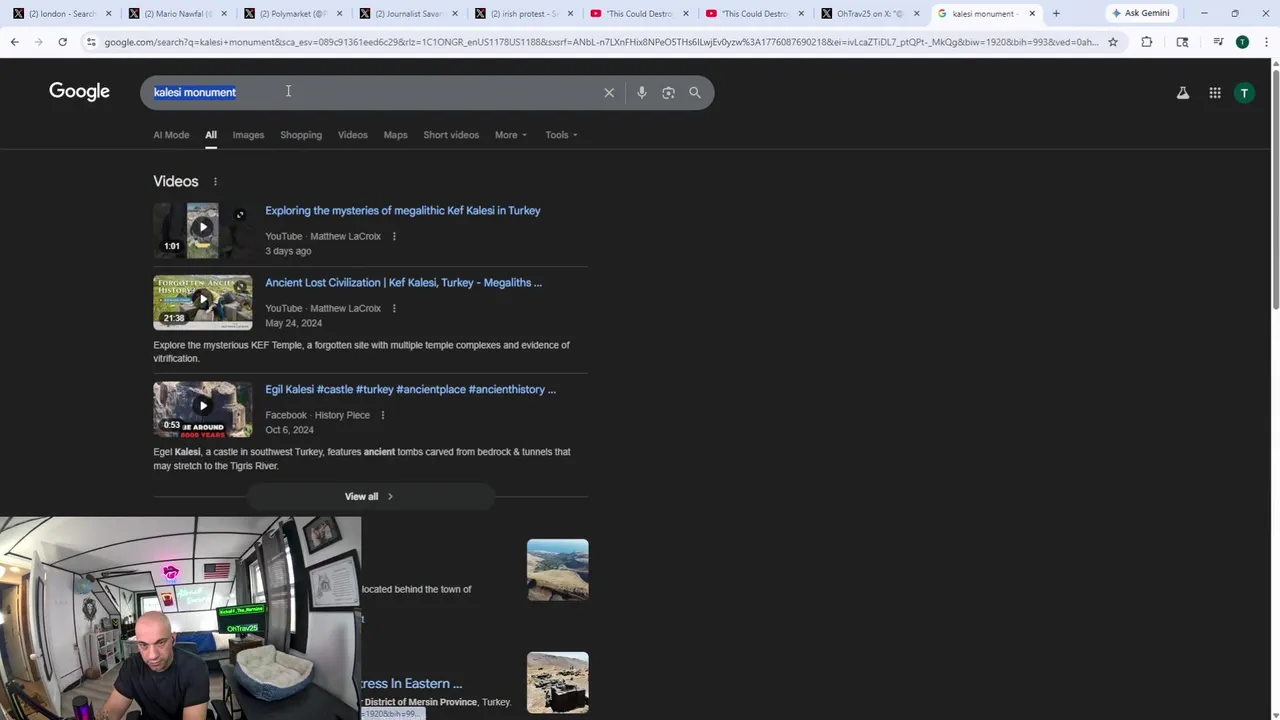1280x720 pixels.
Task: Open AI Mode search tab
Action: coord(171,135)
